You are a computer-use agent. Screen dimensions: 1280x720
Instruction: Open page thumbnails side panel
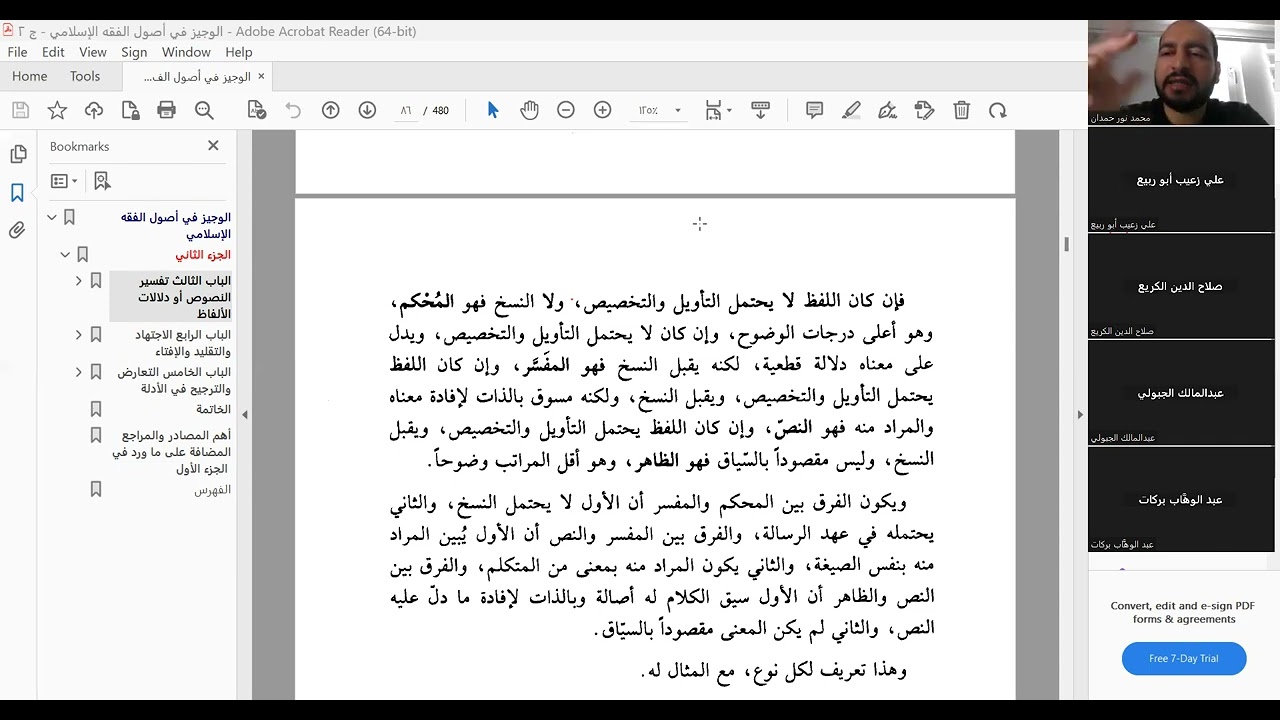[18, 154]
